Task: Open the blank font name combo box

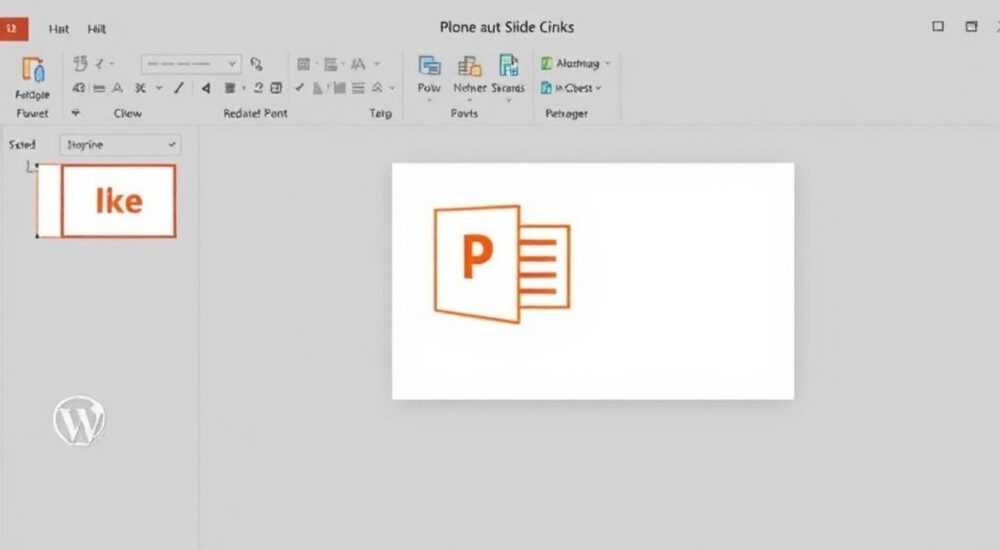Action: click(191, 64)
